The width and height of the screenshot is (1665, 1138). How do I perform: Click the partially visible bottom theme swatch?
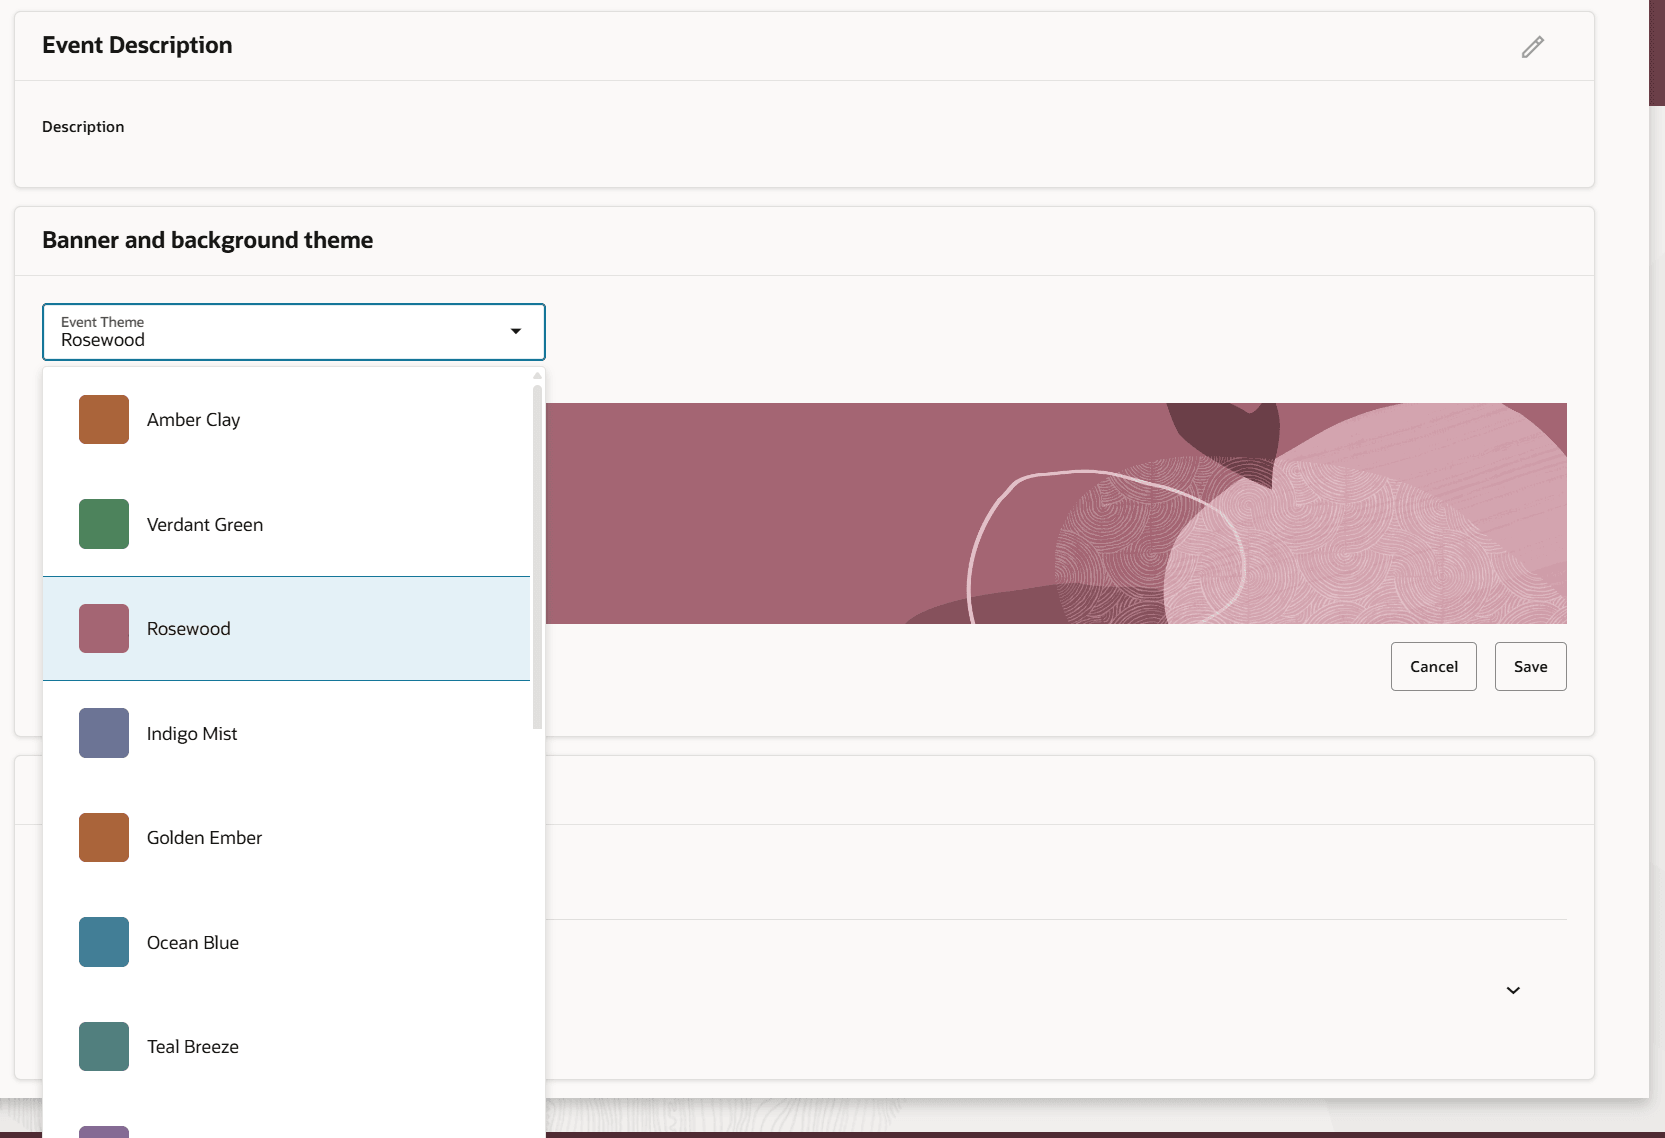[x=103, y=1130]
